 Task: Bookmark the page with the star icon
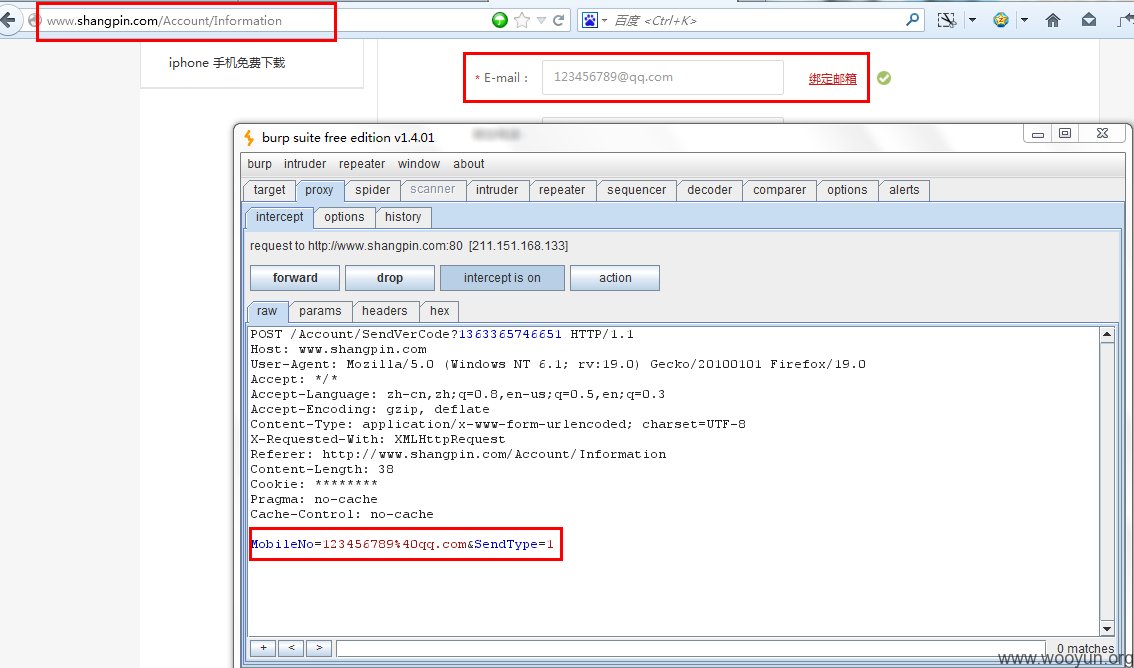pyautogui.click(x=521, y=20)
